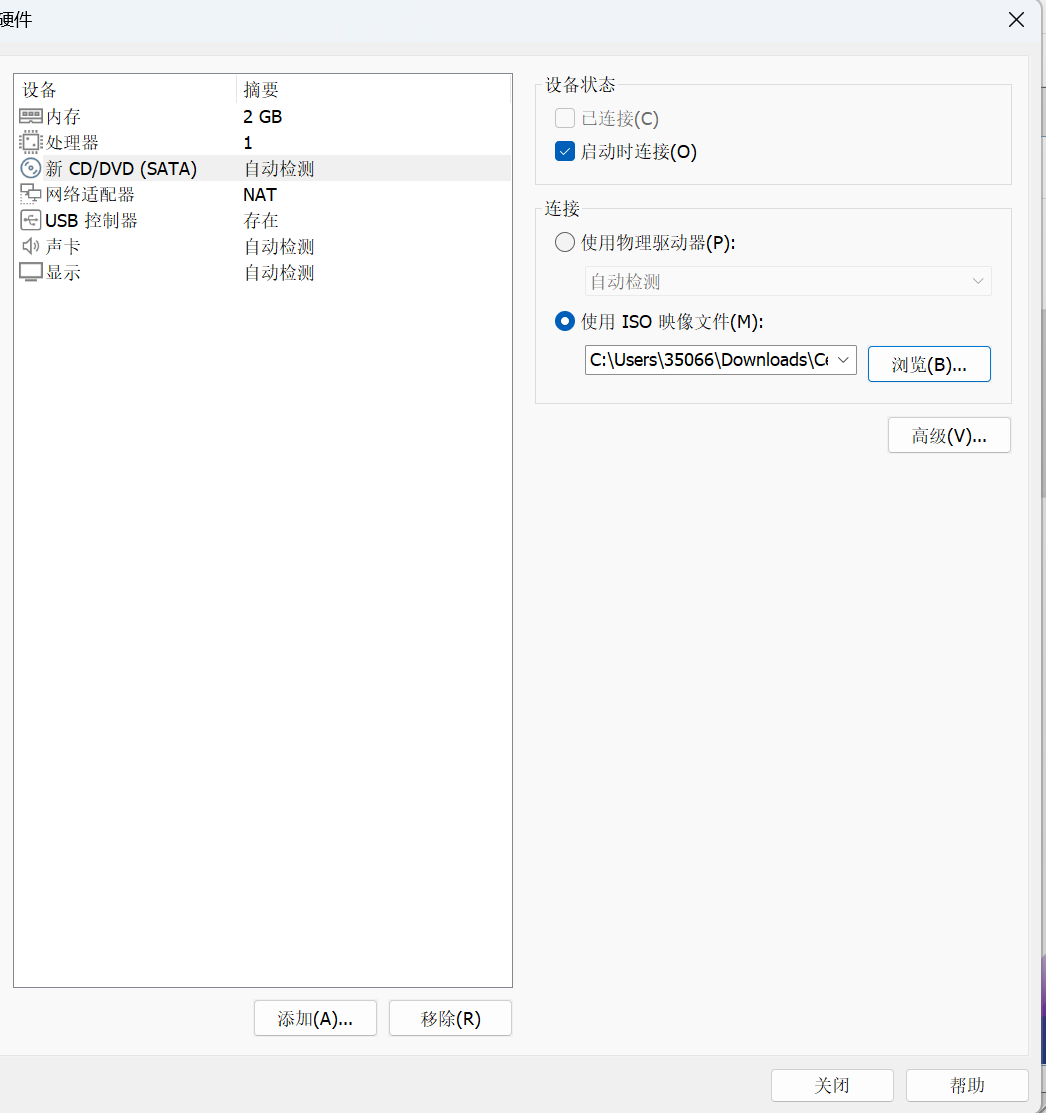Image resolution: width=1046 pixels, height=1113 pixels.
Task: Open 高级(V)... settings
Action: click(949, 435)
